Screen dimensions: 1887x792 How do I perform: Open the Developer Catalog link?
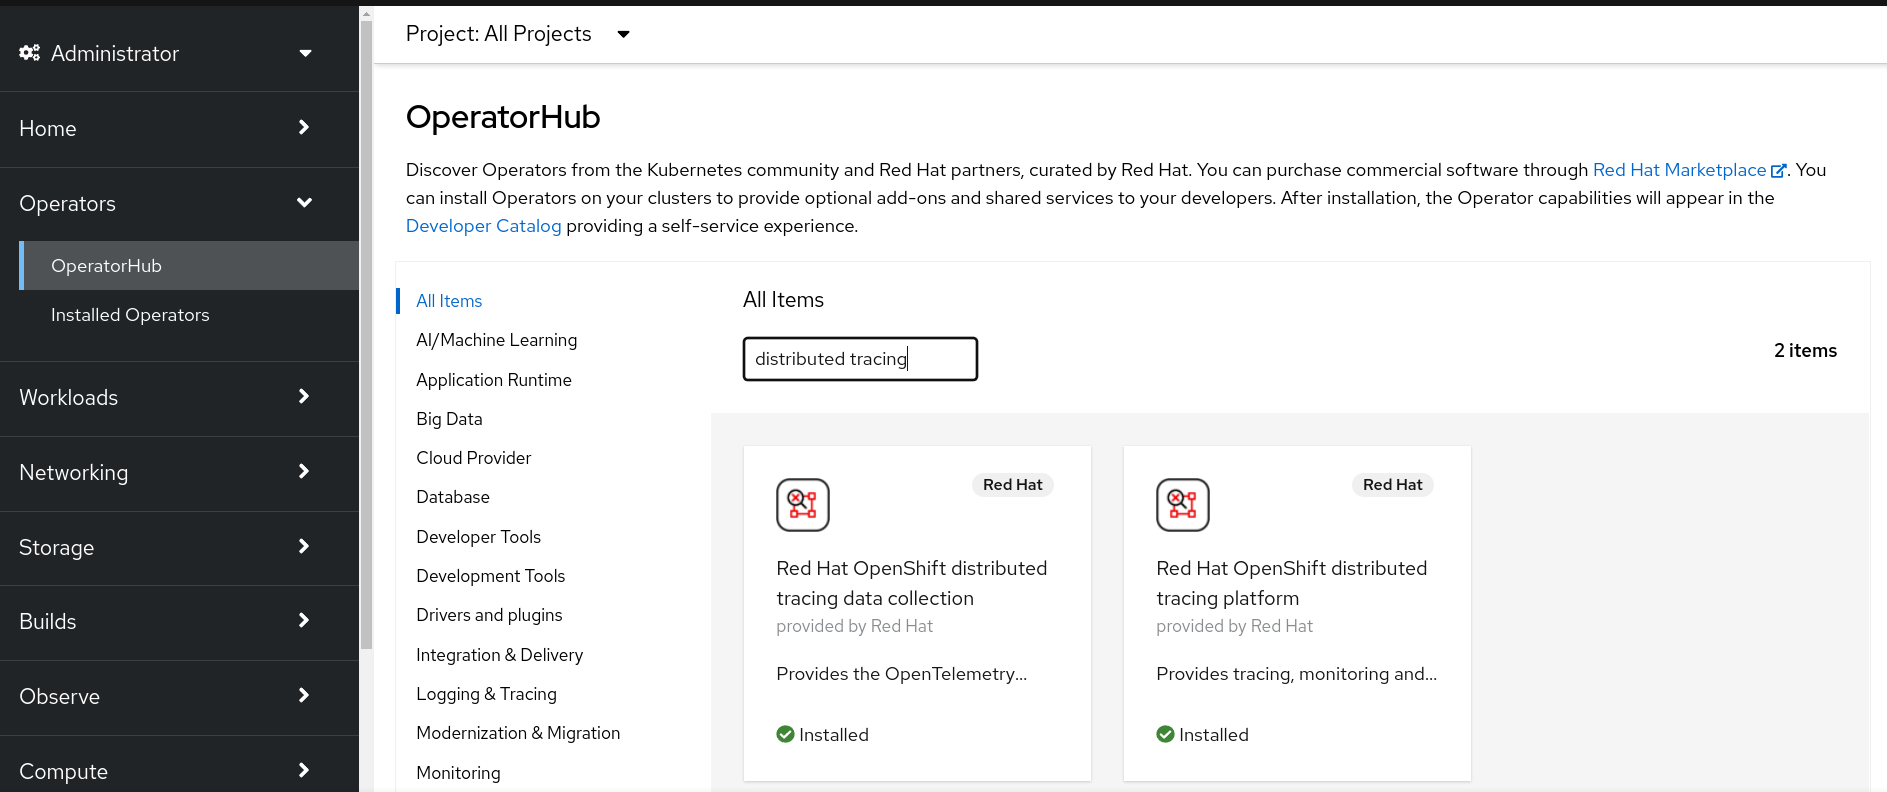coord(483,226)
